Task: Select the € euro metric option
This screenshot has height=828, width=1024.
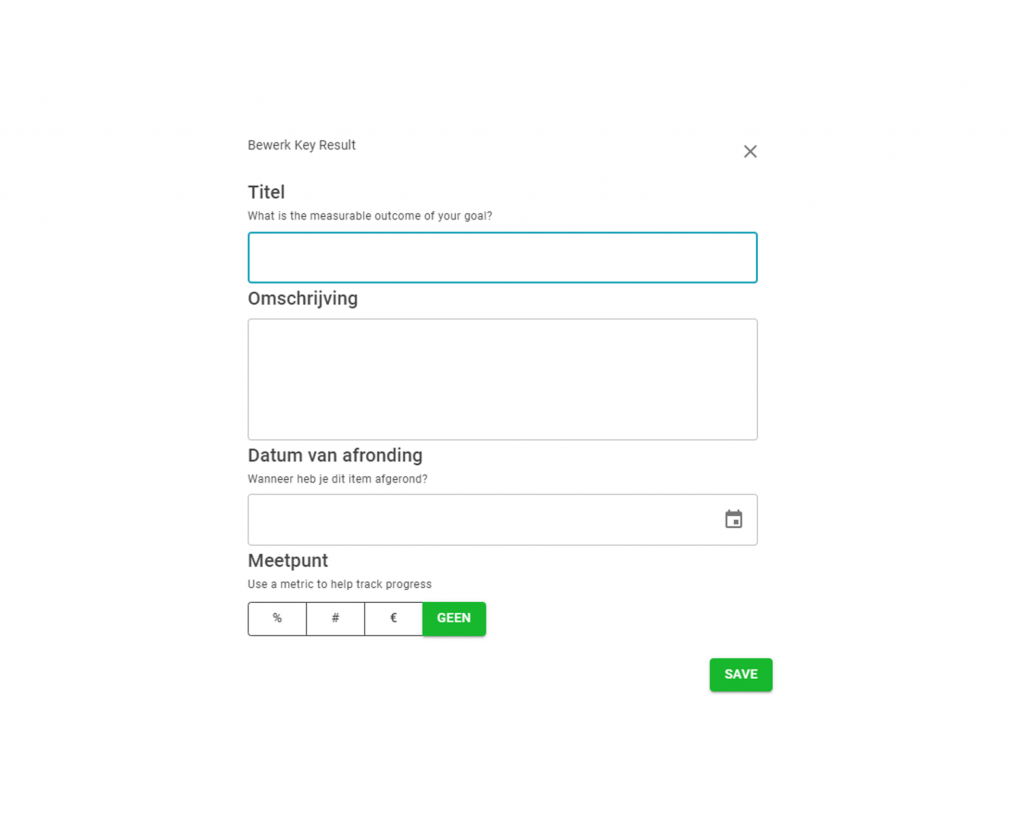Action: coord(393,618)
